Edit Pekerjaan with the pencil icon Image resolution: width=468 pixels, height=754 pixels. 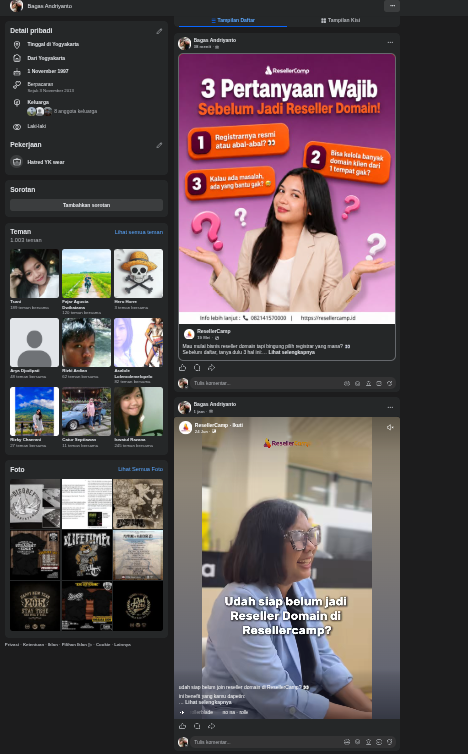(x=159, y=145)
